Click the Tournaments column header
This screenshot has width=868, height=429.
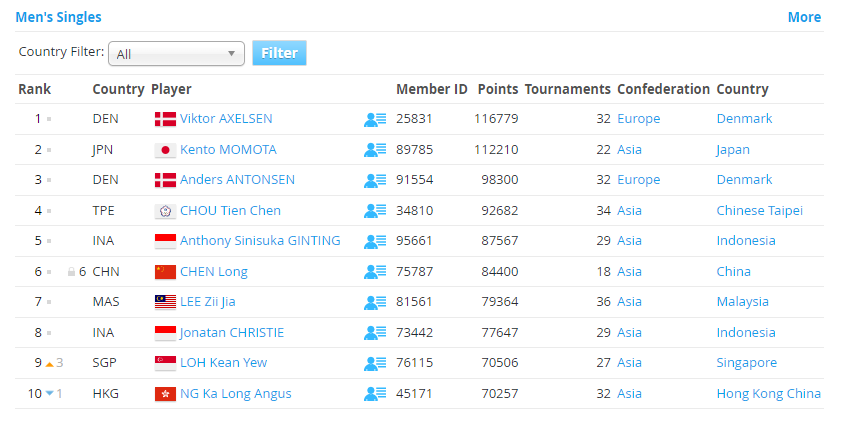tap(567, 89)
